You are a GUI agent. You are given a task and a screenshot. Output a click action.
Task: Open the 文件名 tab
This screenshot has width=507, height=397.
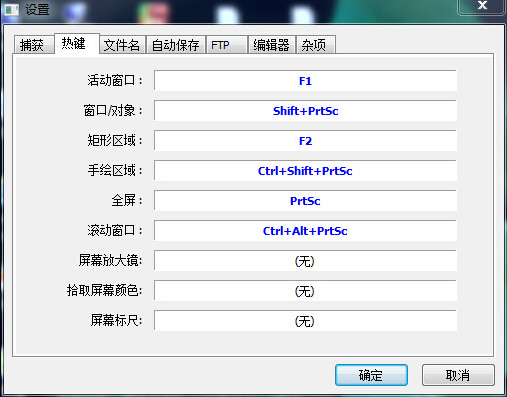click(x=122, y=45)
